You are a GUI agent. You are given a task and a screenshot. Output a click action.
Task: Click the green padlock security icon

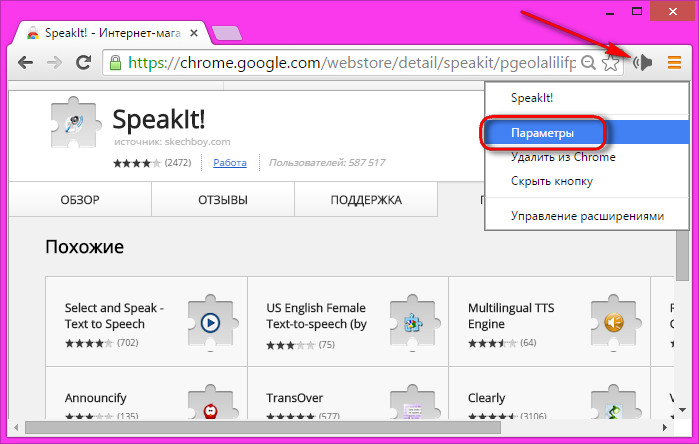[115, 63]
